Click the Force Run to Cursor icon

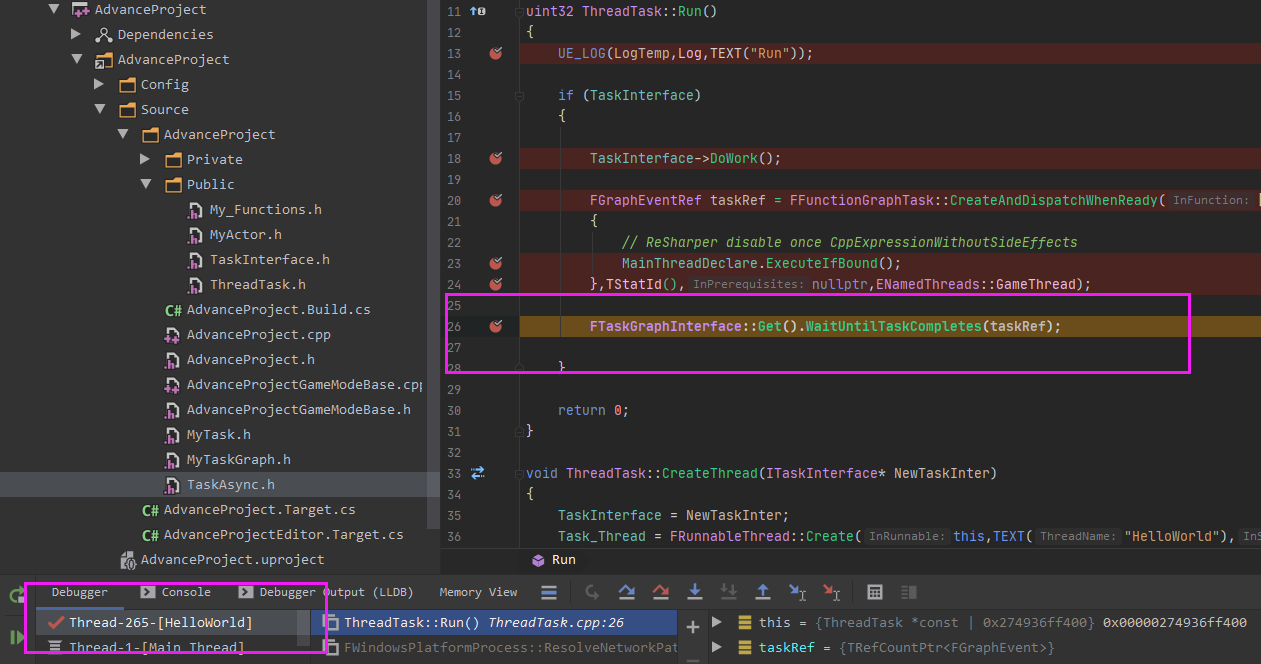tap(831, 592)
